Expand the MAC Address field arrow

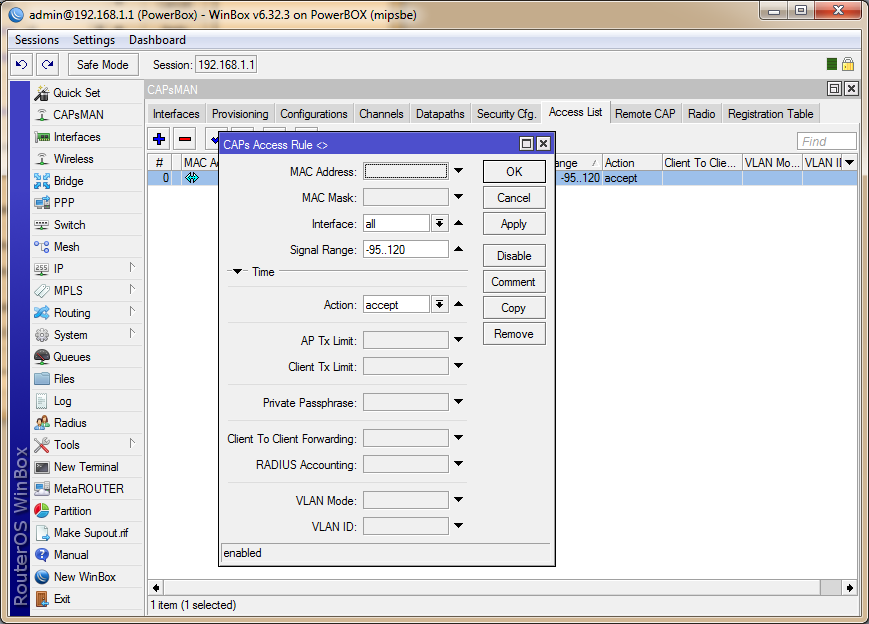(458, 171)
